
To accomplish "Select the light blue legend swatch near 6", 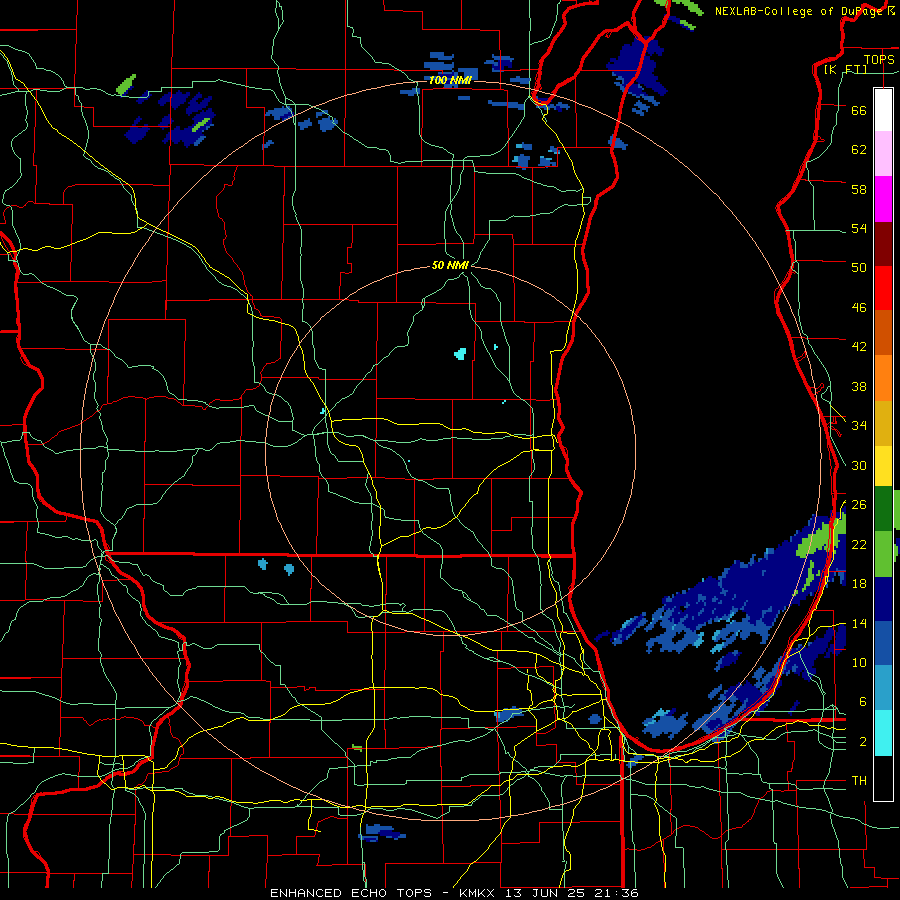I will [883, 688].
